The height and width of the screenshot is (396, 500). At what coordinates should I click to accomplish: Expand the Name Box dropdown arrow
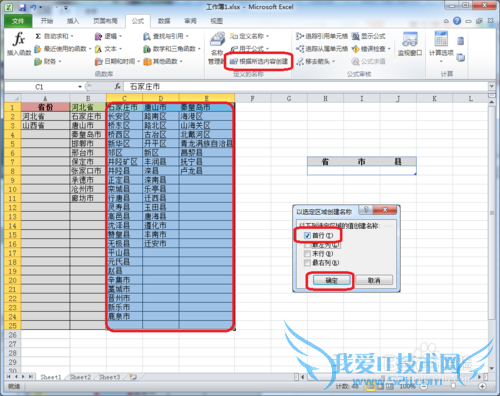[80, 87]
